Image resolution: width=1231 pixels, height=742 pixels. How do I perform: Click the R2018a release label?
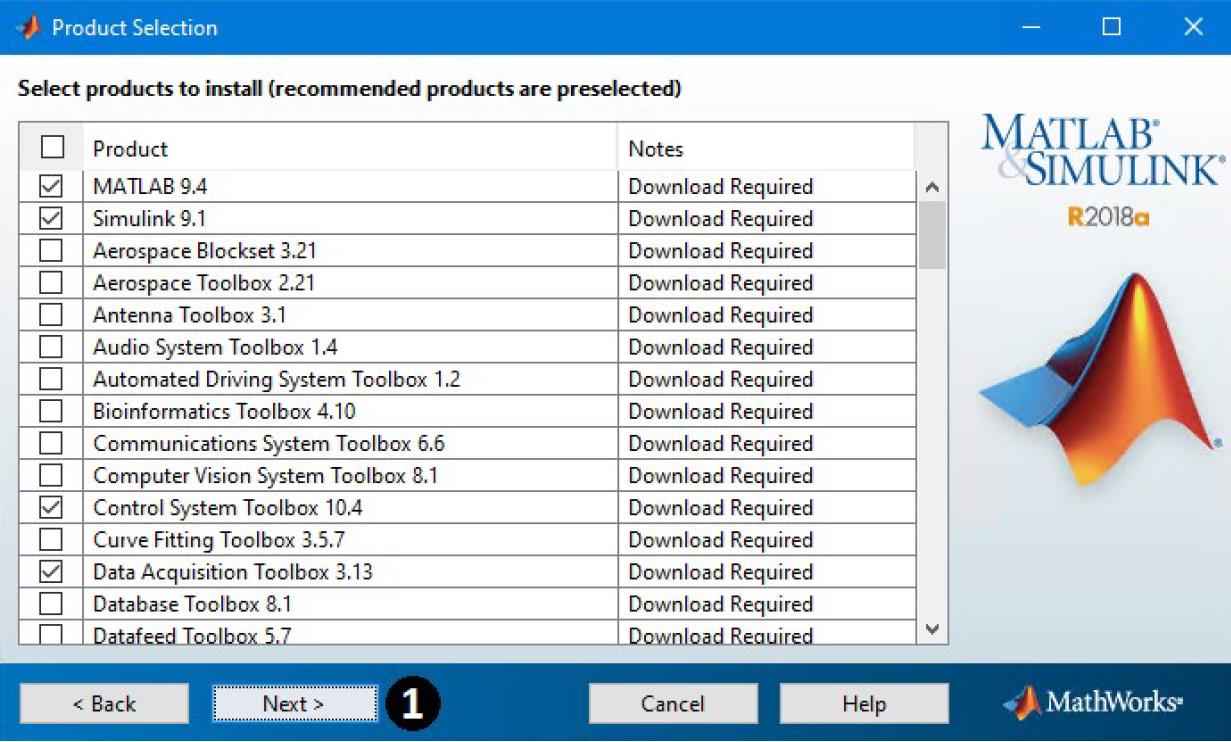pyautogui.click(x=1109, y=217)
